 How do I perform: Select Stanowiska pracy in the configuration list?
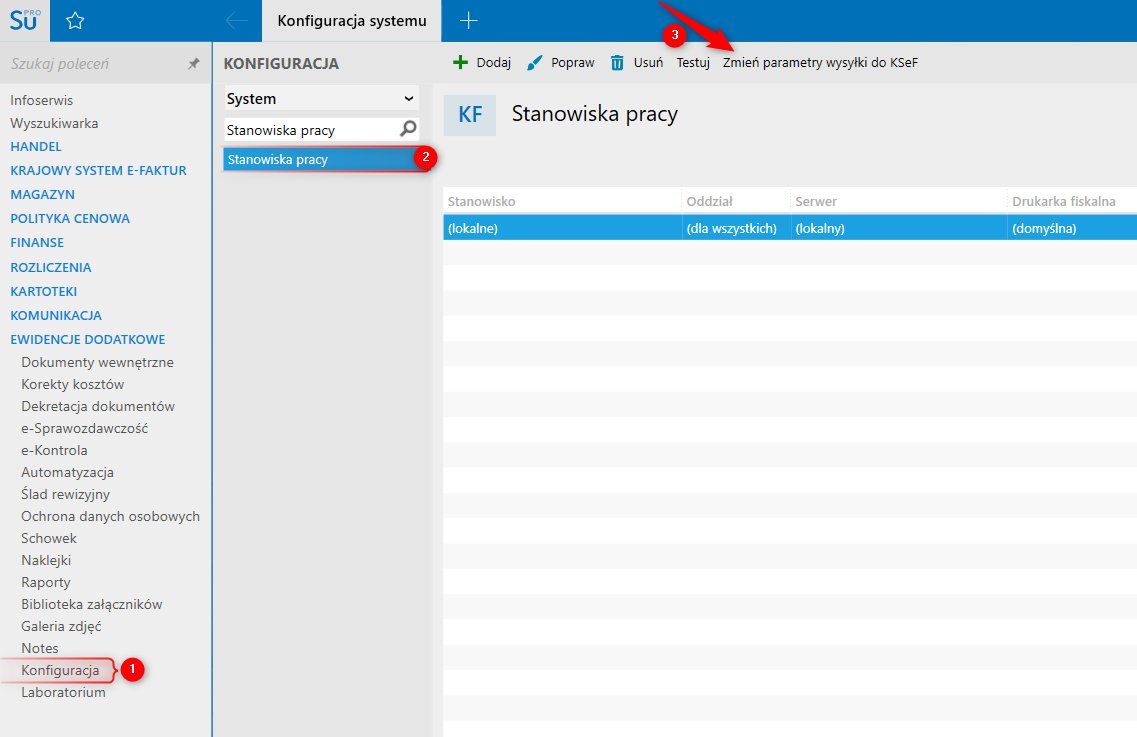[321, 160]
